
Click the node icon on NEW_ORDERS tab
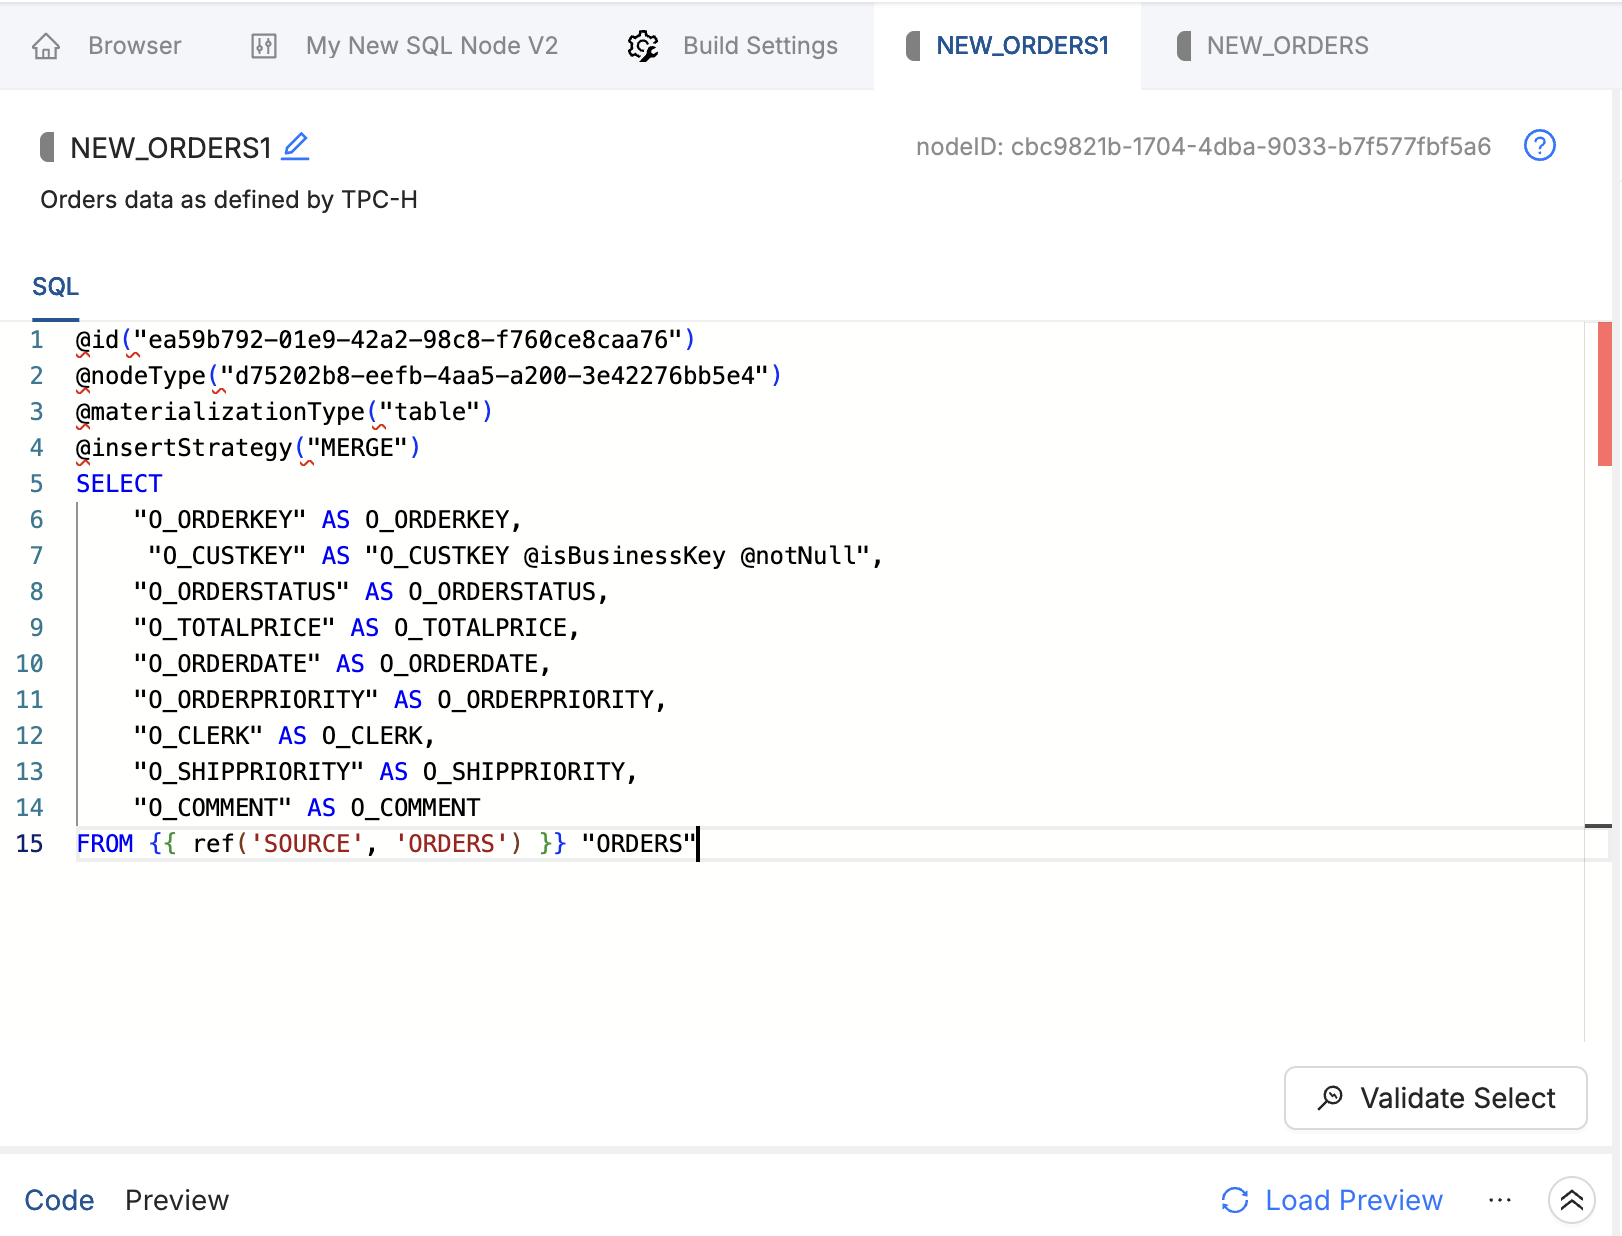click(x=1184, y=46)
